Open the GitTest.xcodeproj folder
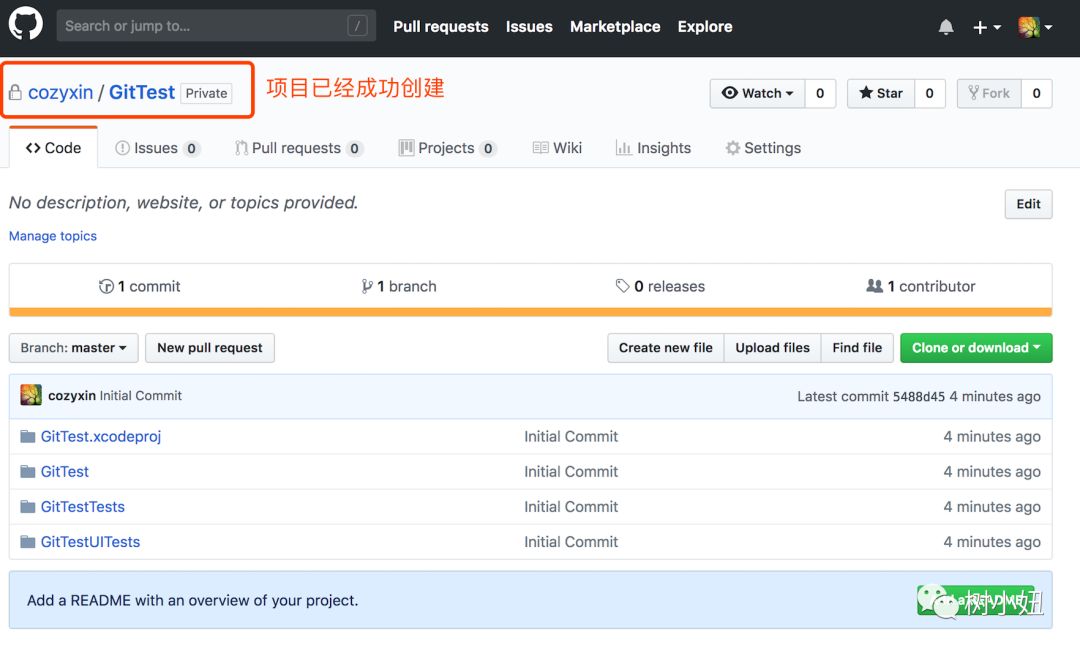The height and width of the screenshot is (651, 1080). click(101, 436)
